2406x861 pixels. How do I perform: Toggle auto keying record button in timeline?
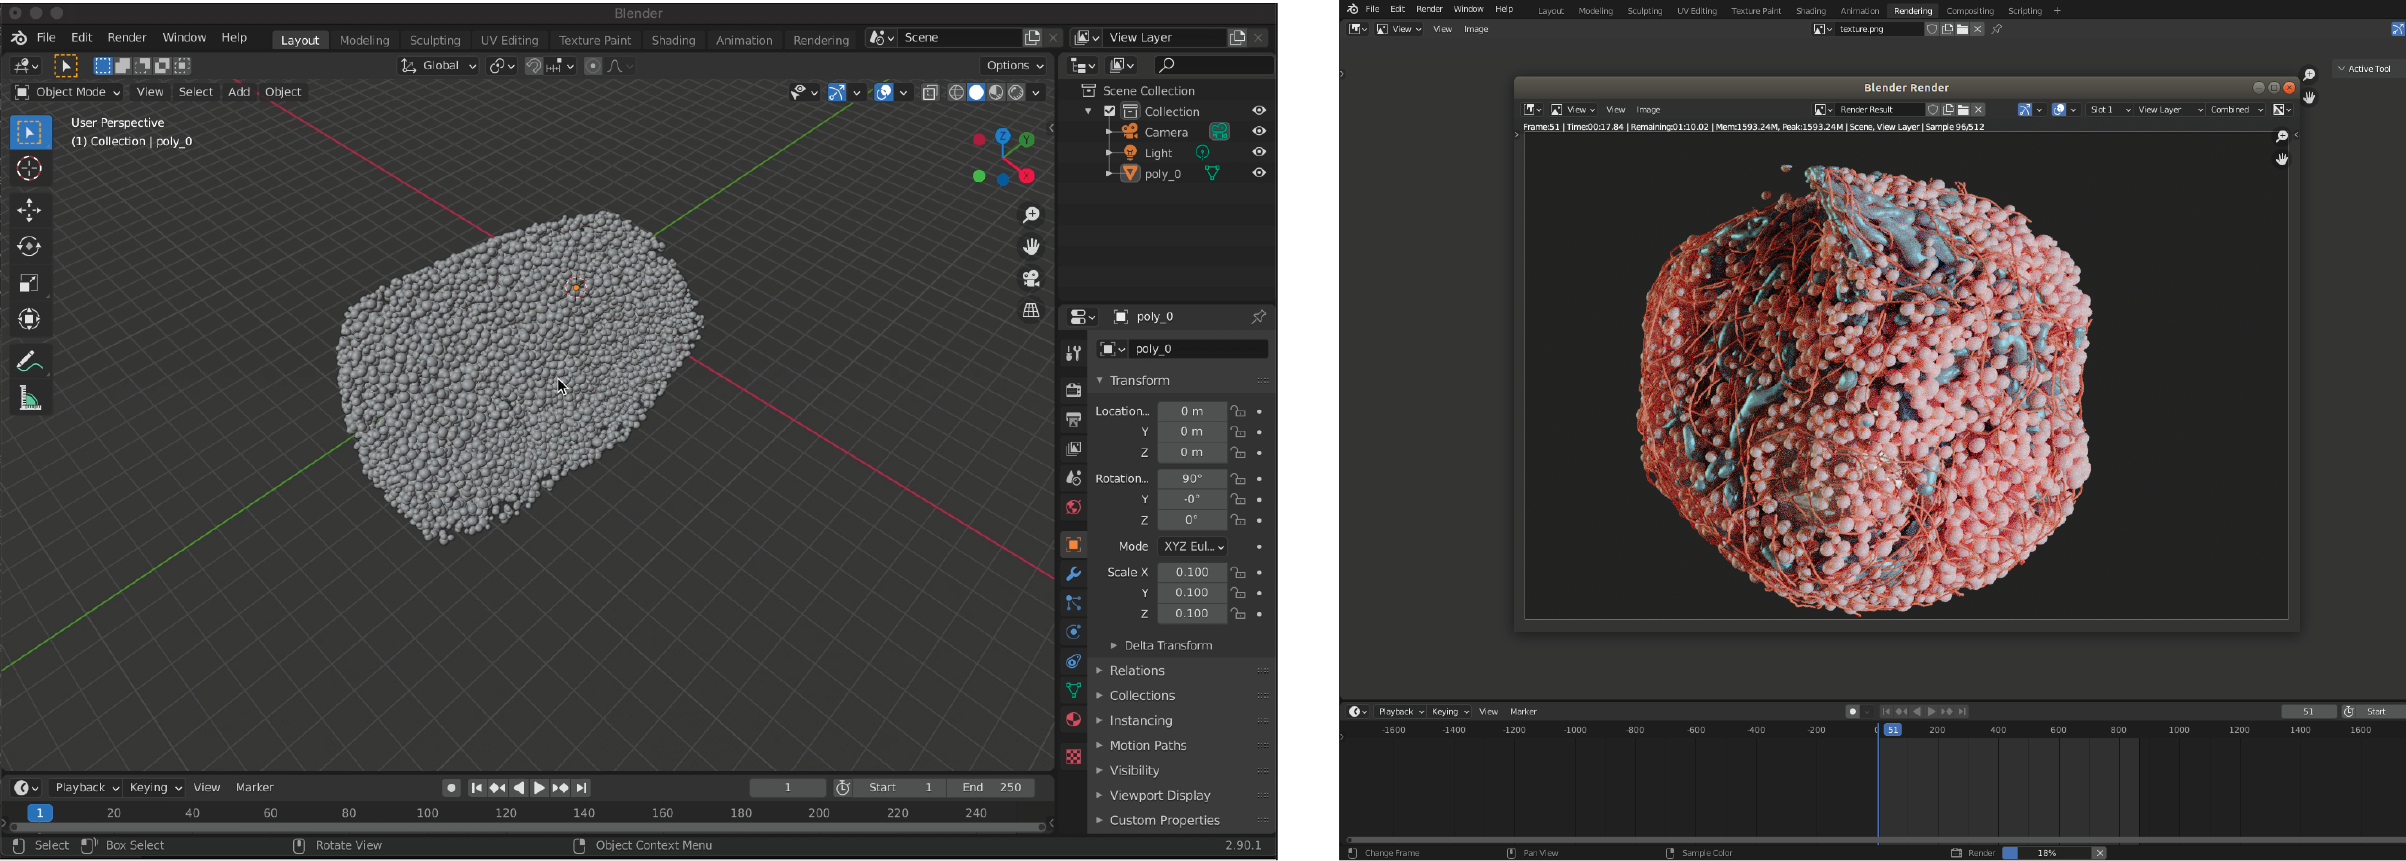(451, 788)
